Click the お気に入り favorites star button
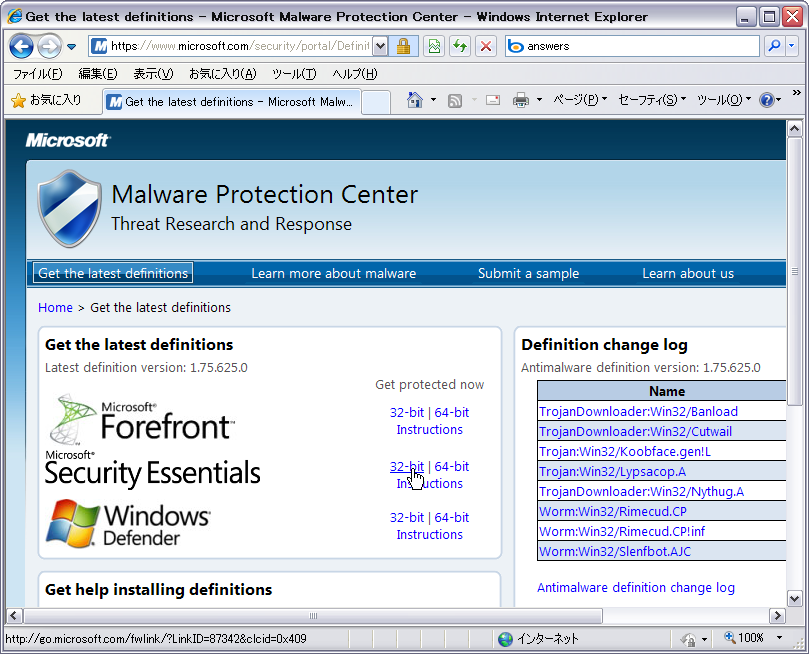The height and width of the screenshot is (654, 809). (46, 100)
